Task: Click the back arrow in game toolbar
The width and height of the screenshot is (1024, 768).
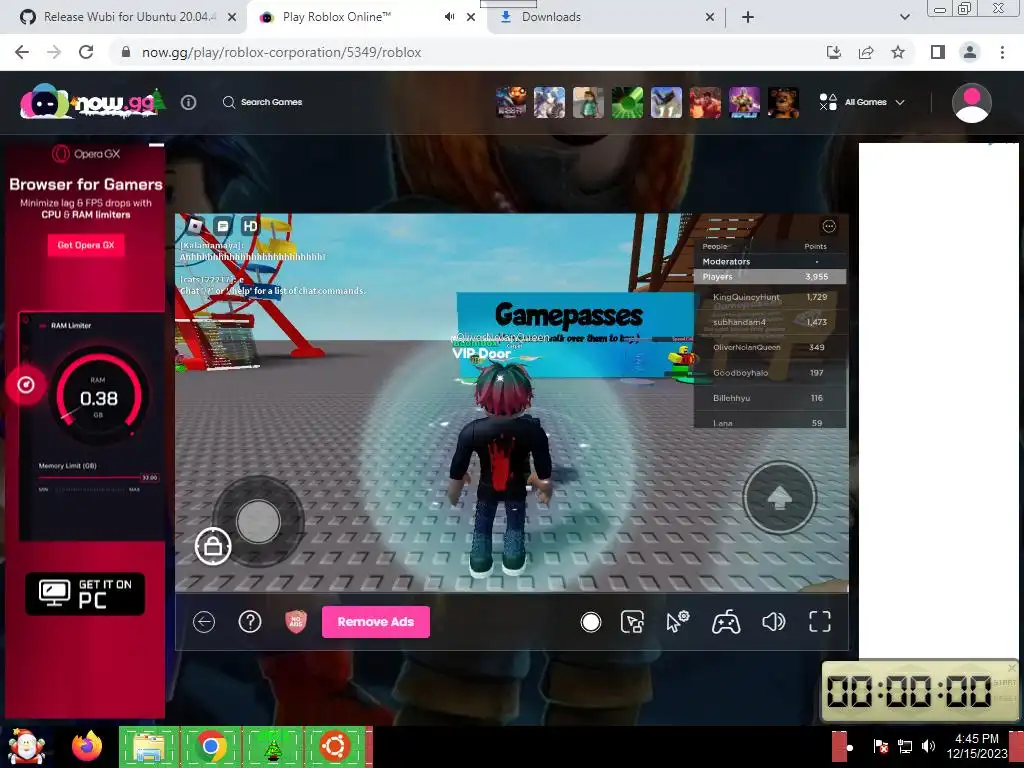Action: click(x=204, y=622)
